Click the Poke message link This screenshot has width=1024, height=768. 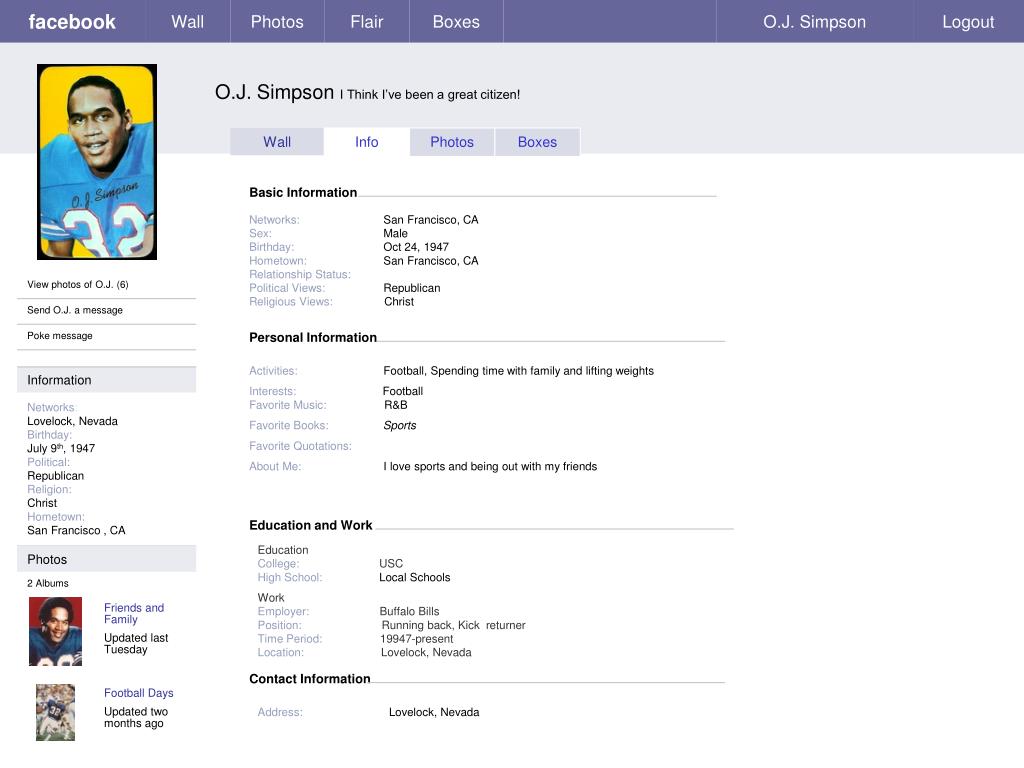[60, 335]
